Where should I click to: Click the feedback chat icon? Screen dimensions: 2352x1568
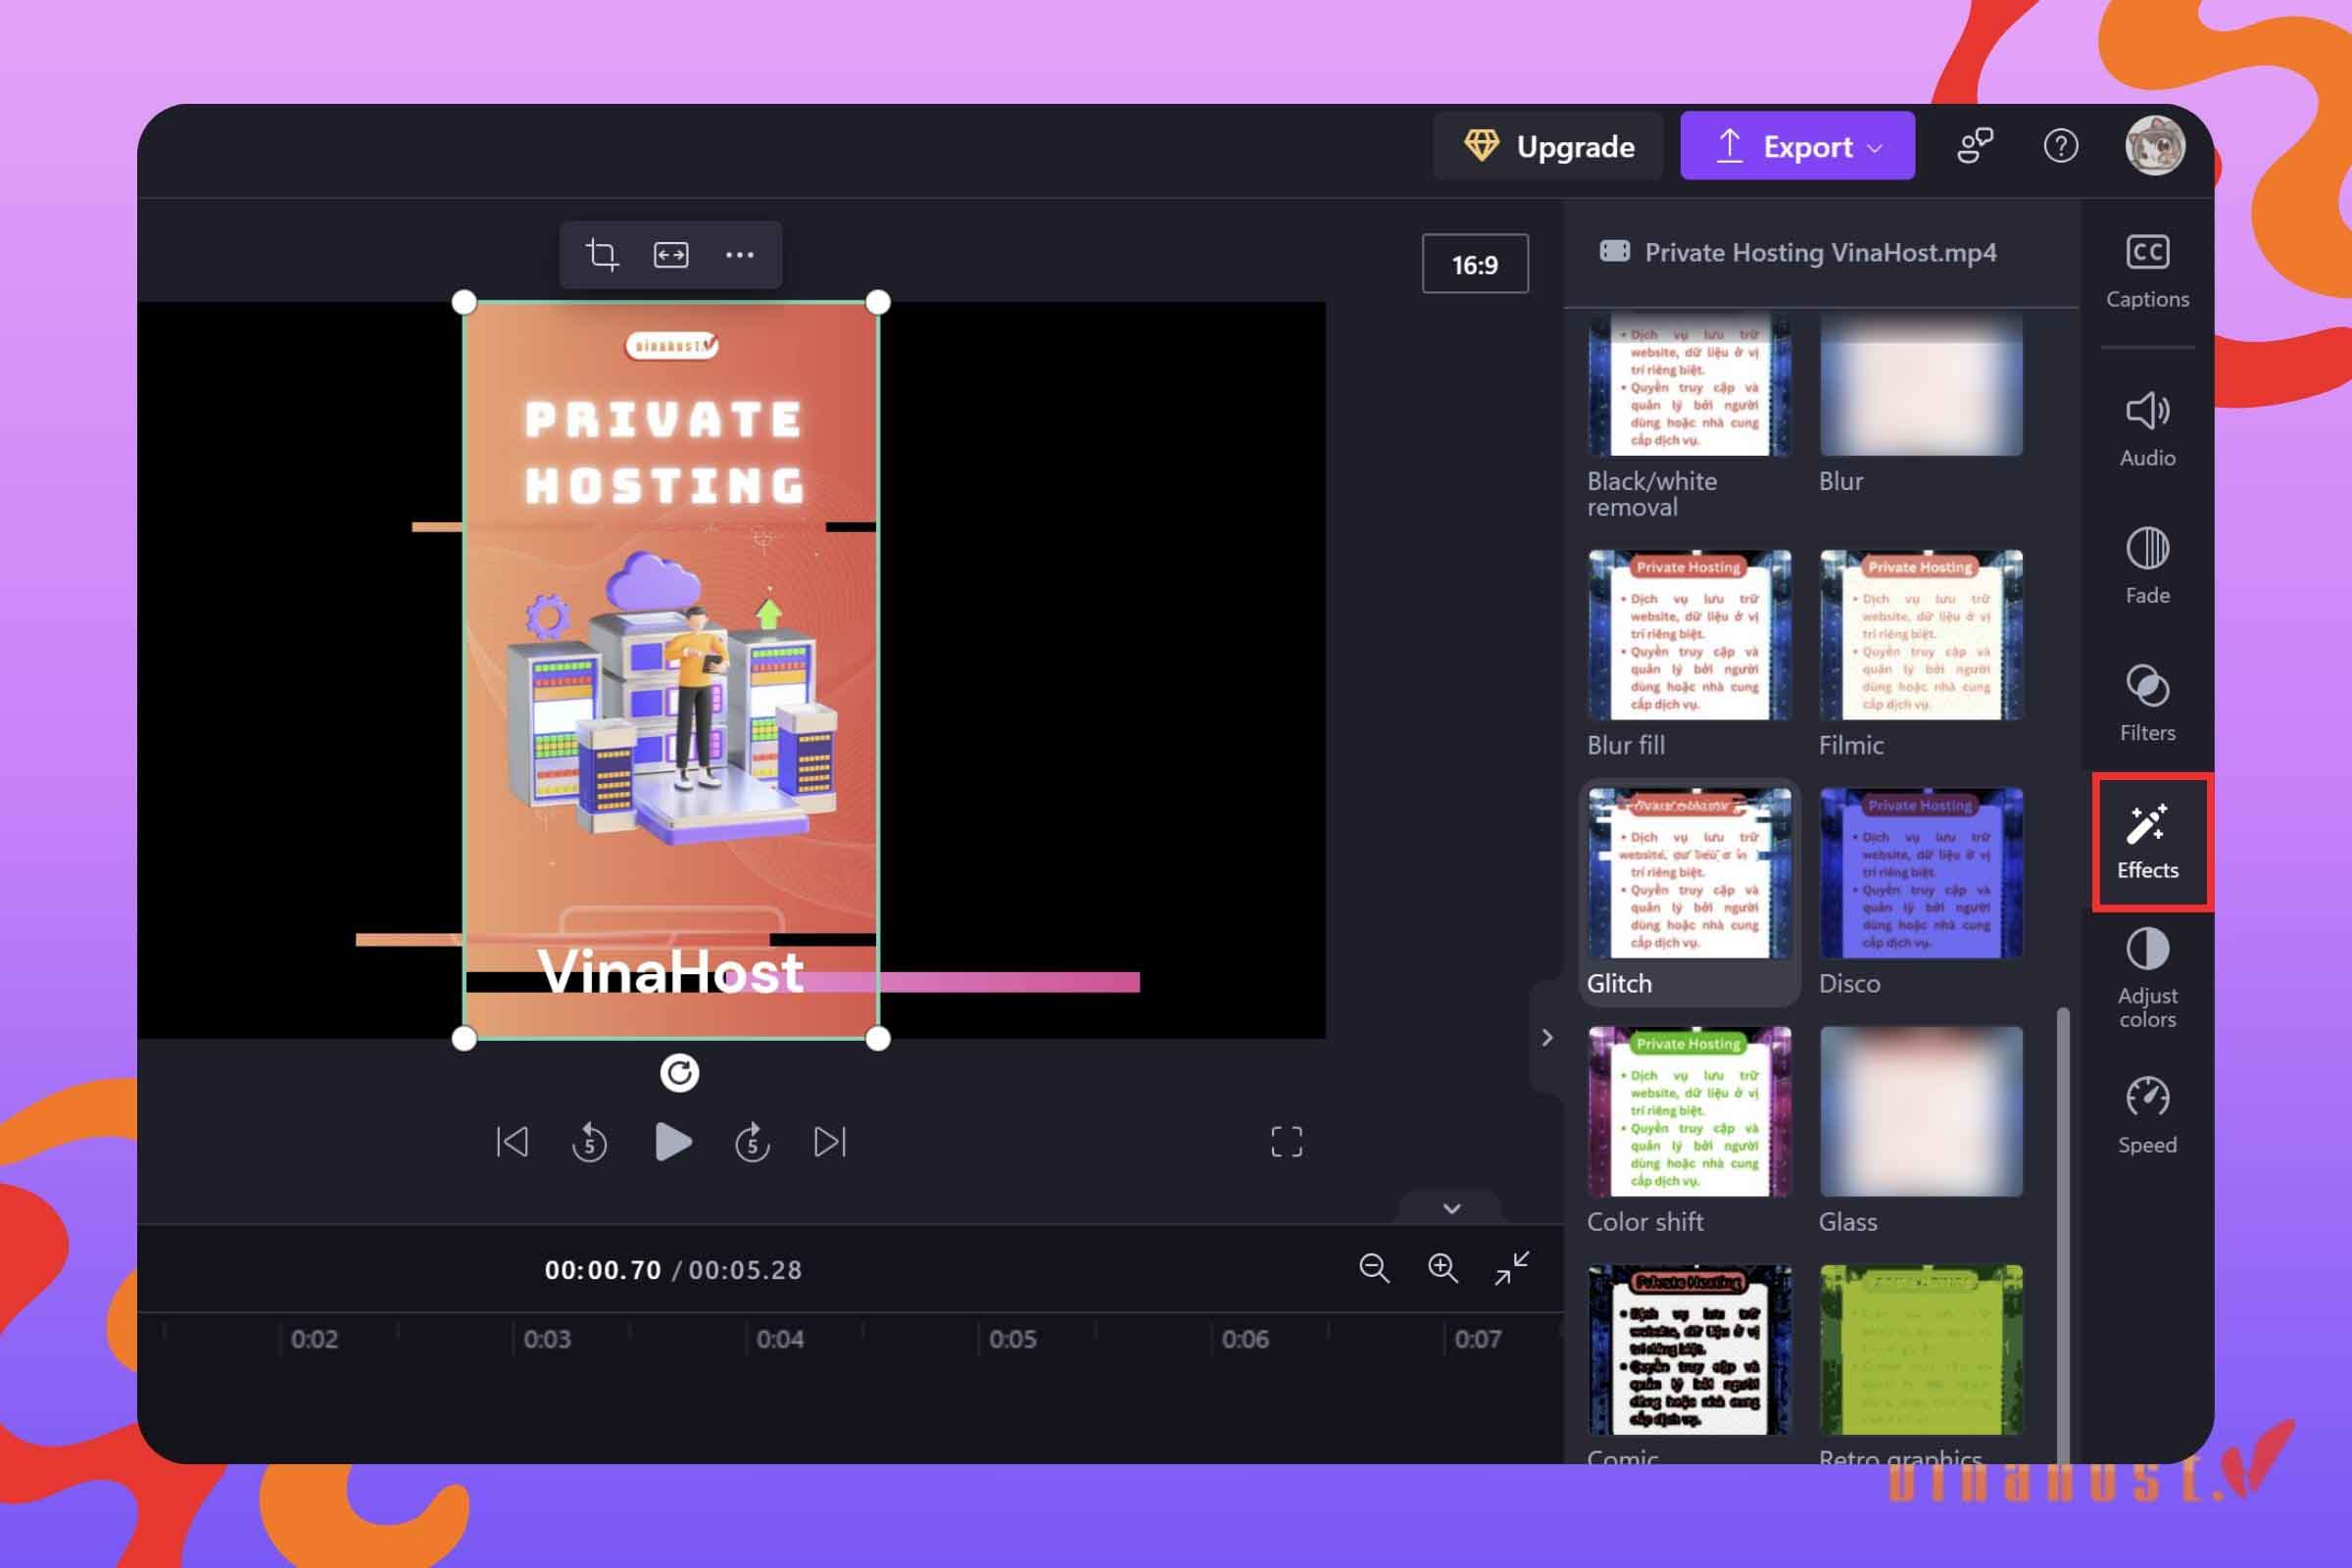(x=1974, y=146)
